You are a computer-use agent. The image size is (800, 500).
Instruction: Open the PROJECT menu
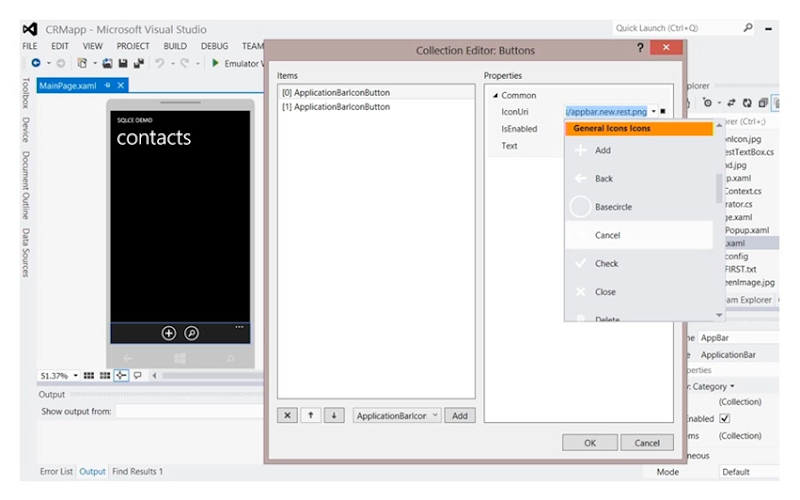click(133, 46)
